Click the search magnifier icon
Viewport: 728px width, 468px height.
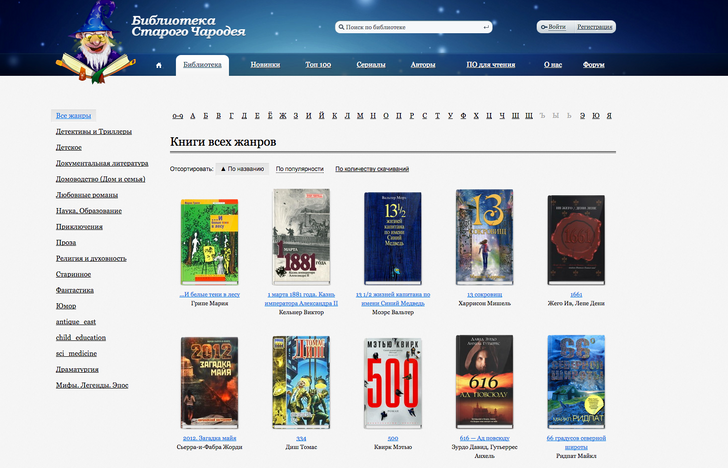coord(339,27)
